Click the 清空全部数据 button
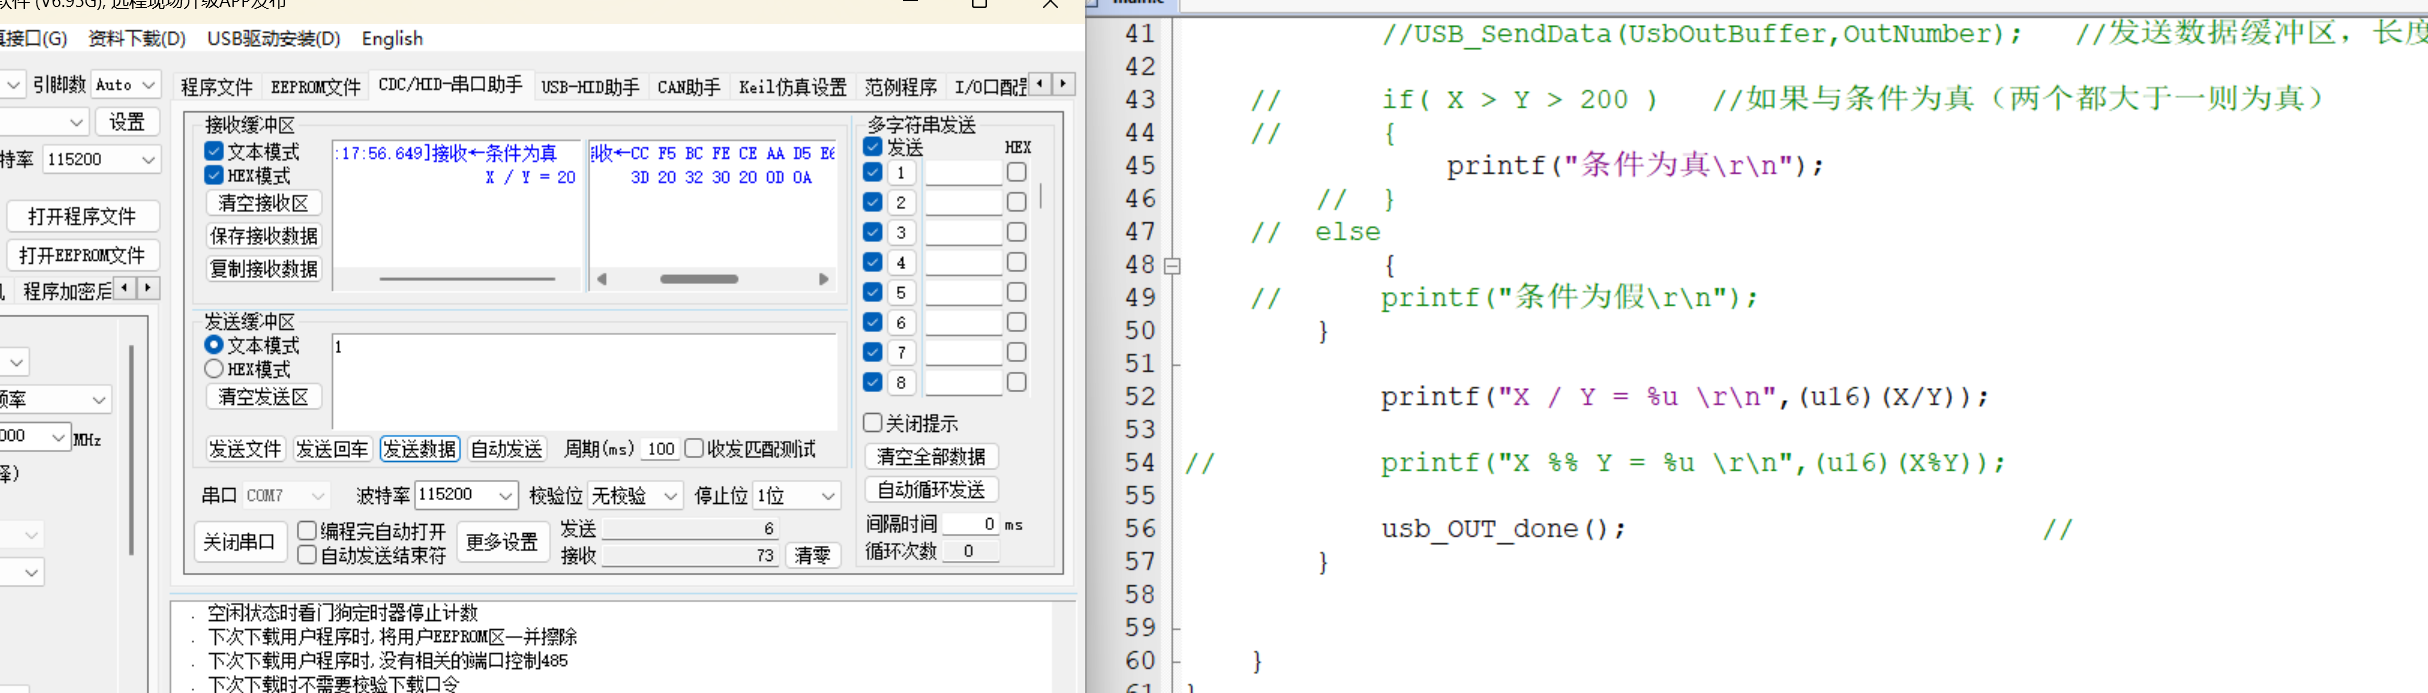The height and width of the screenshot is (693, 2428). pyautogui.click(x=931, y=457)
